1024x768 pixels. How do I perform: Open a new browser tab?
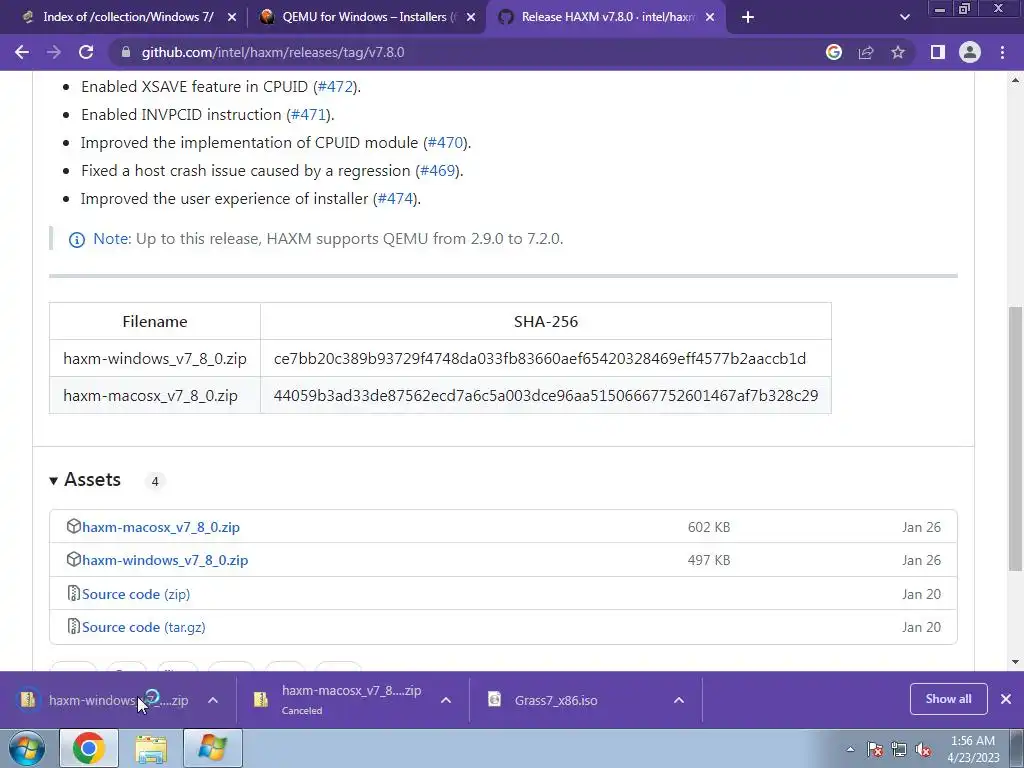click(748, 17)
